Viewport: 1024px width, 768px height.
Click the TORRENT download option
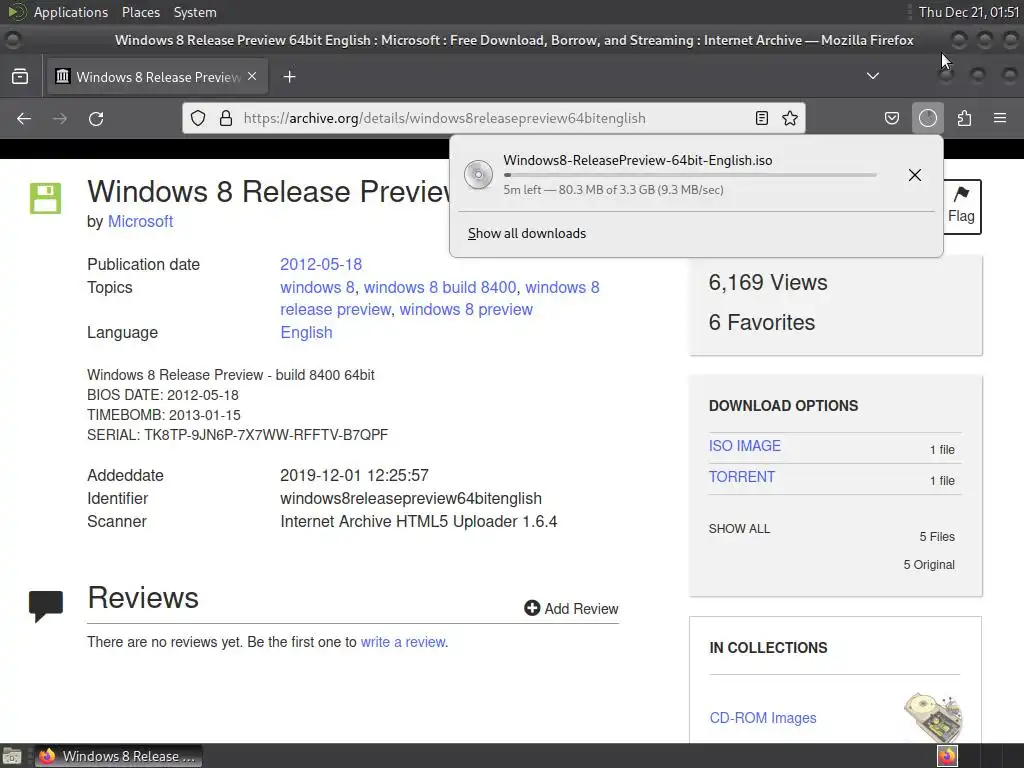click(742, 477)
